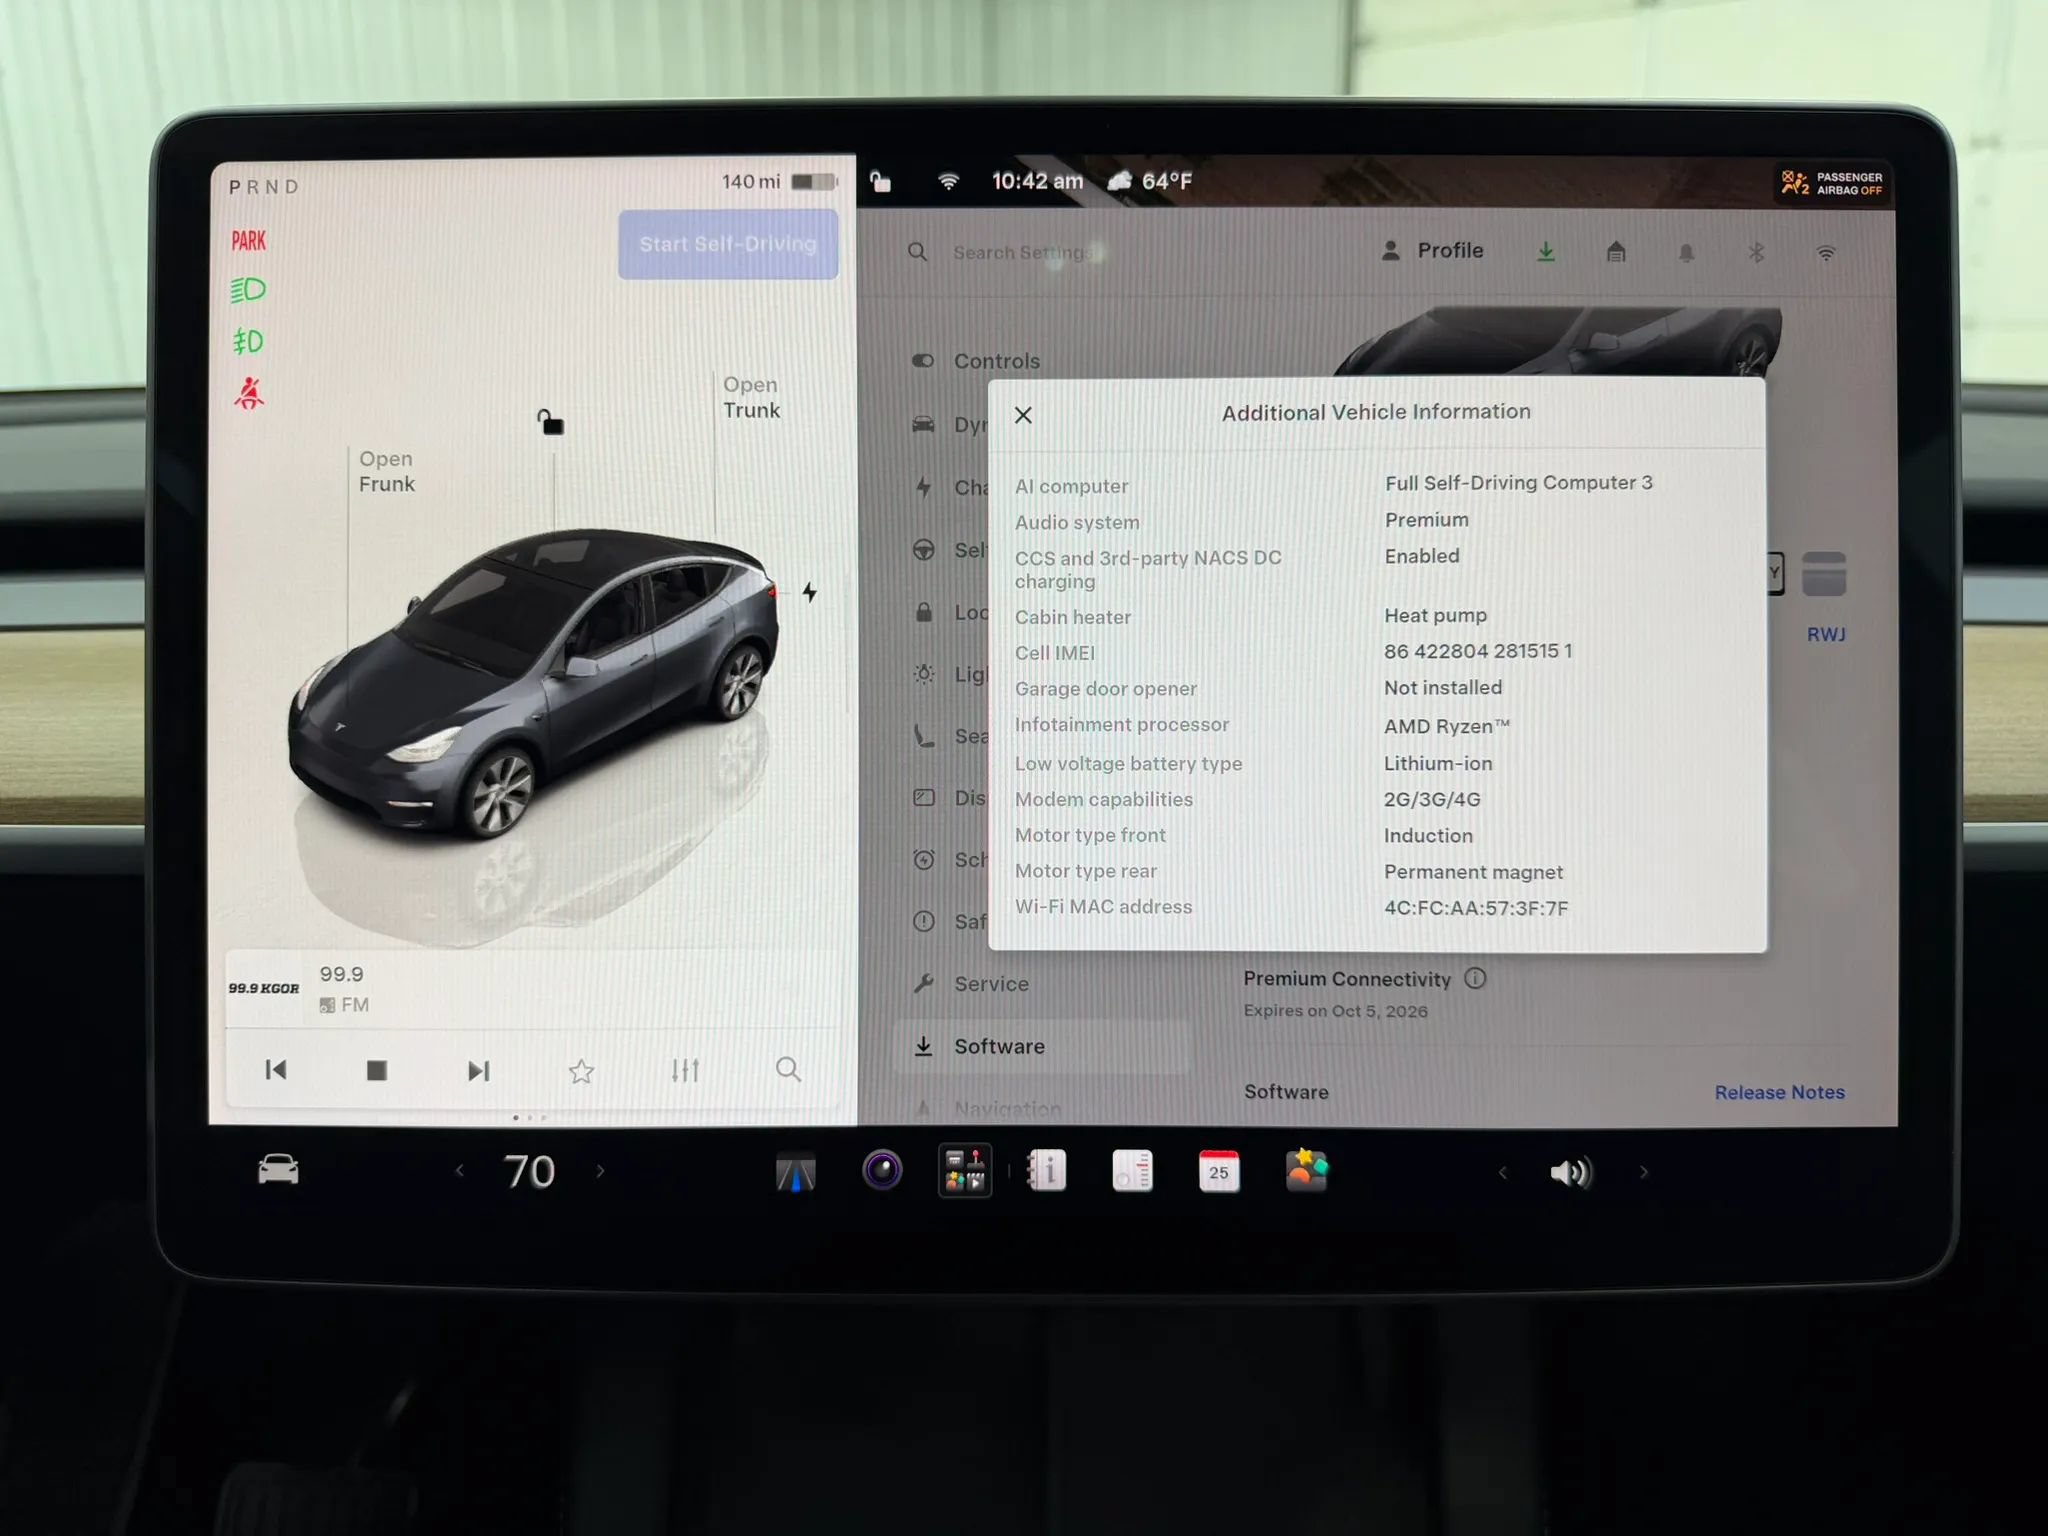The image size is (2048, 1536).
Task: Tap the 140 mi battery range indicator
Action: (x=779, y=182)
